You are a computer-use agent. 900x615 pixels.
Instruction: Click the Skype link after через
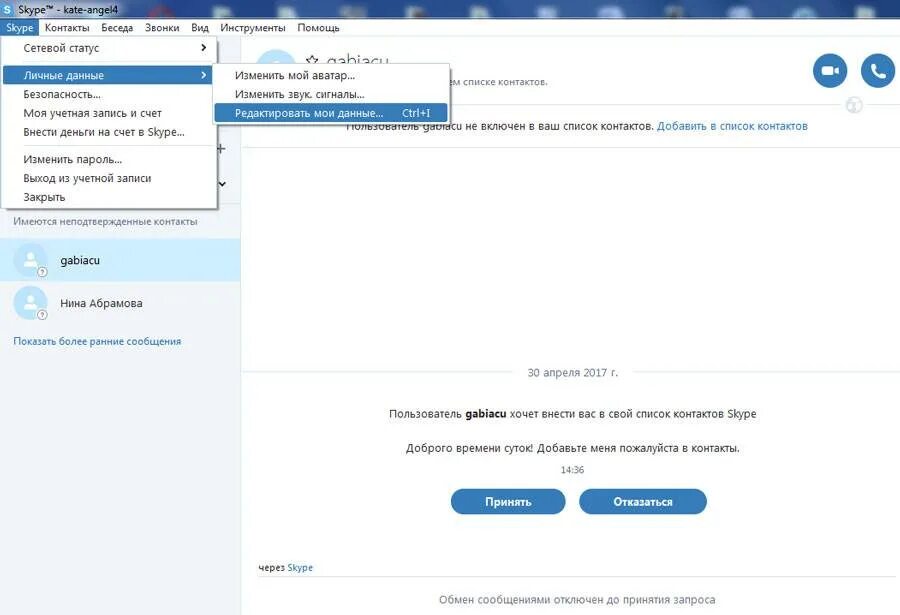click(x=300, y=567)
